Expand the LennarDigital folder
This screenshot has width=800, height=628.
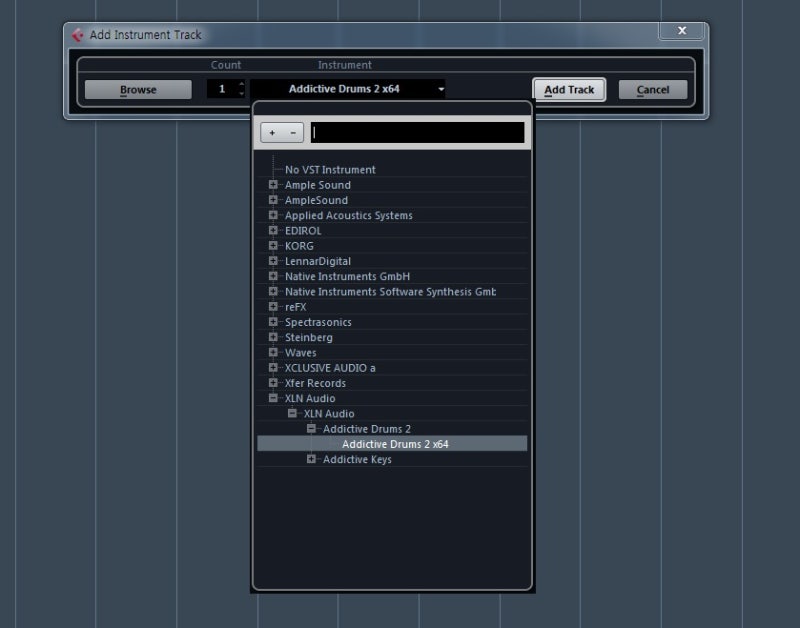pos(273,261)
